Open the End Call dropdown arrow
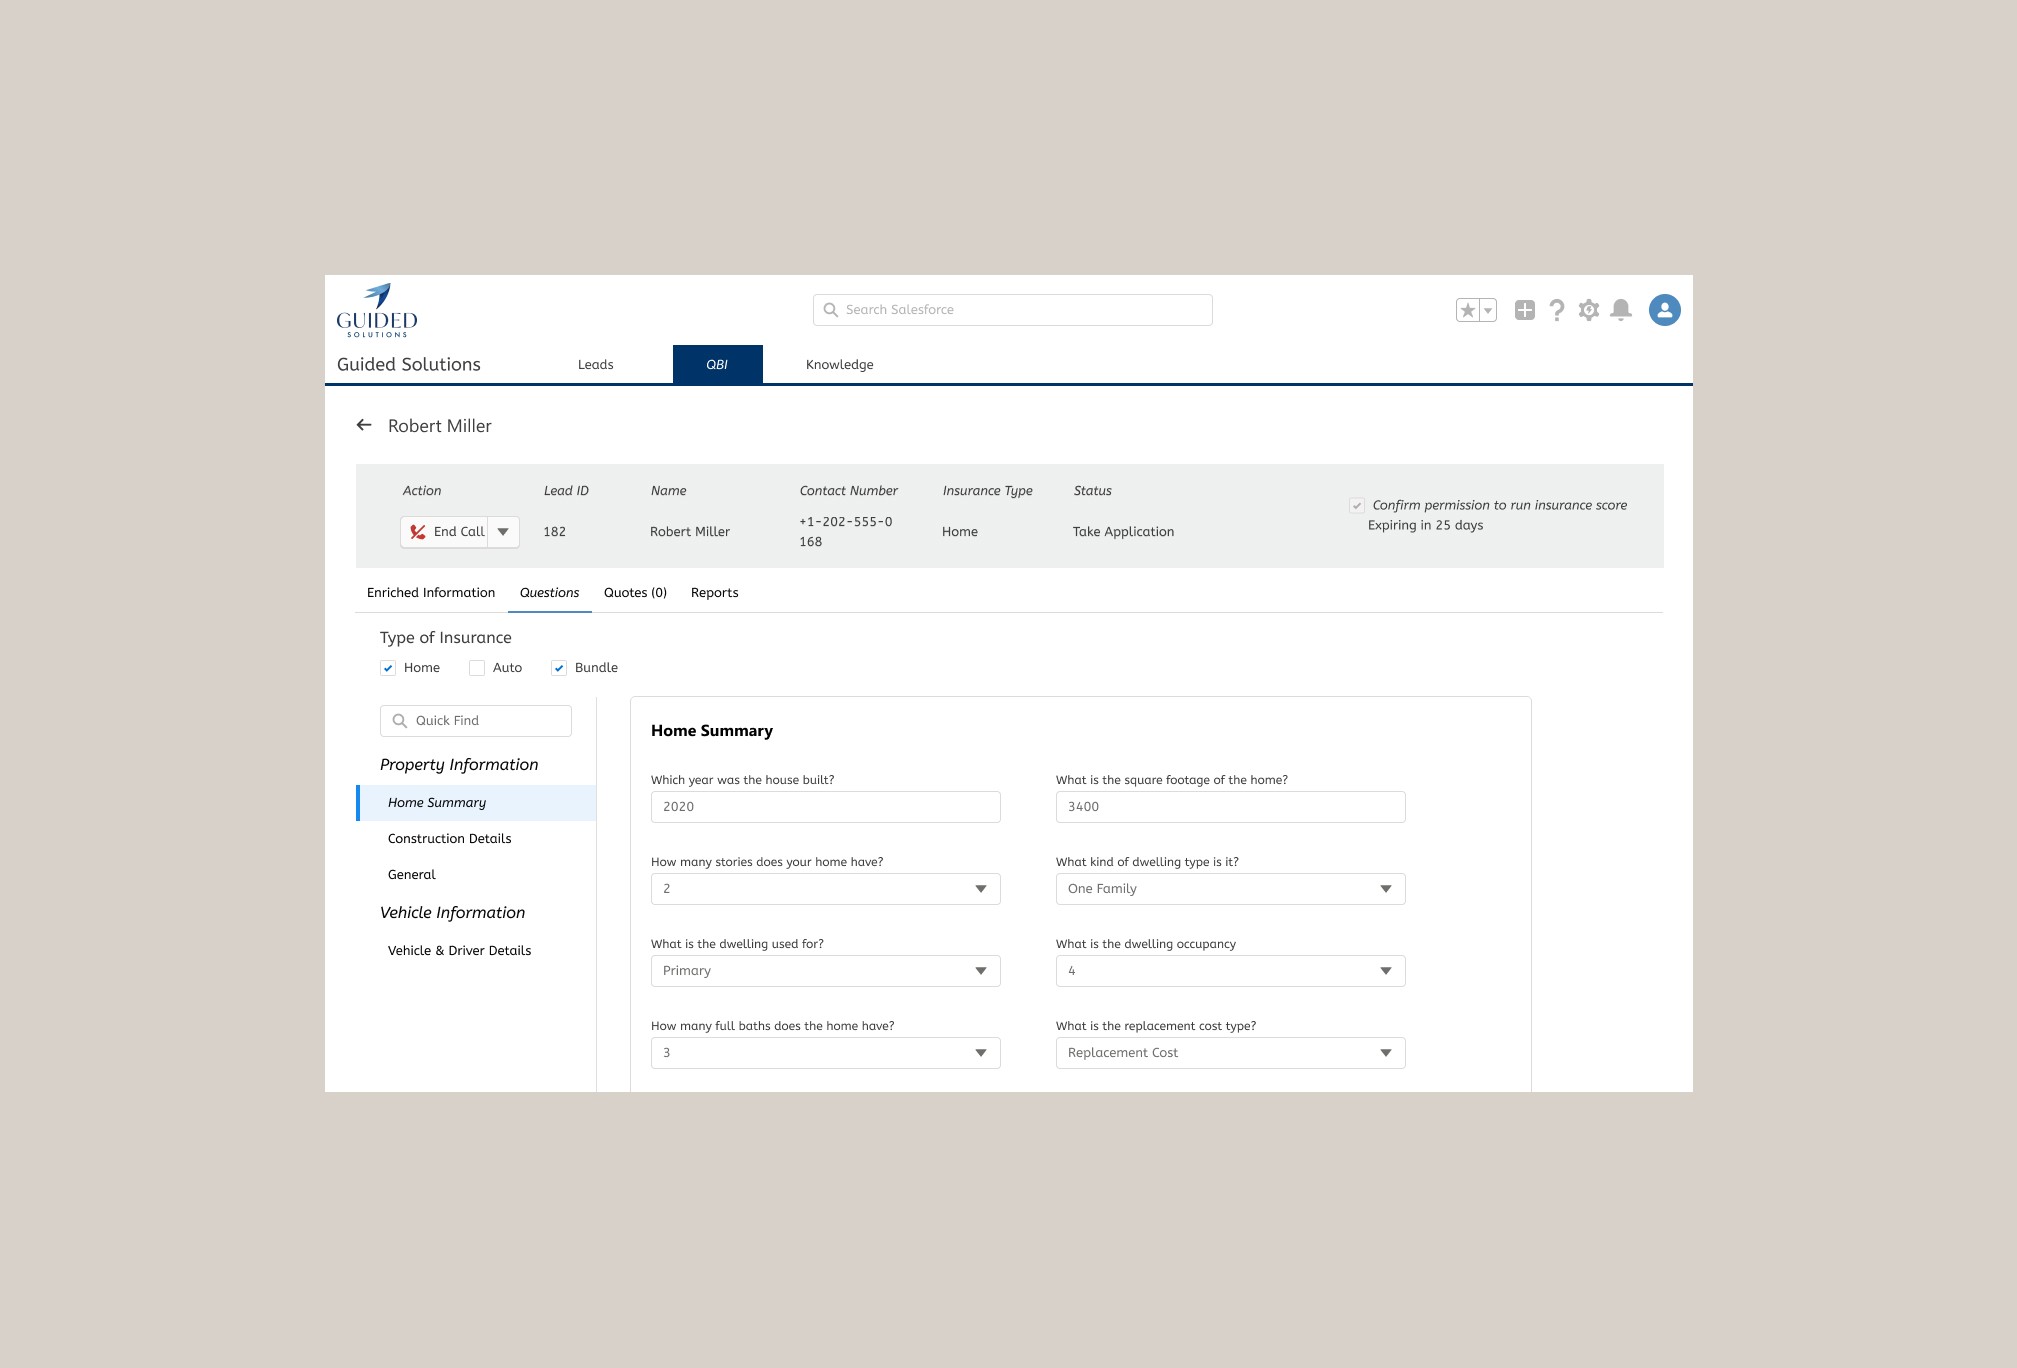 (503, 532)
